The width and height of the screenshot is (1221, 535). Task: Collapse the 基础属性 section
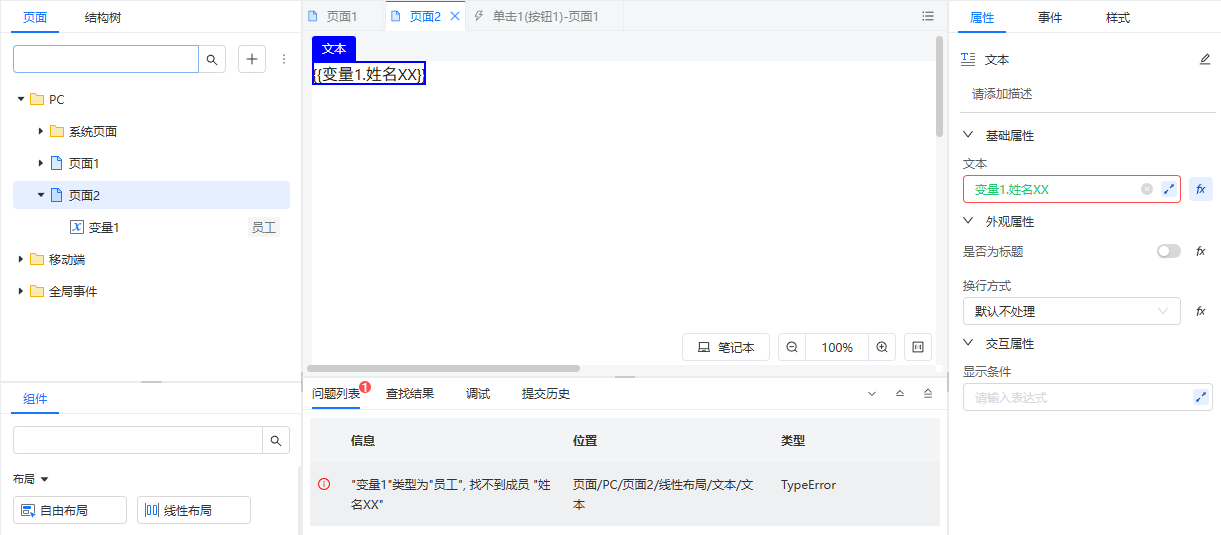[968, 135]
